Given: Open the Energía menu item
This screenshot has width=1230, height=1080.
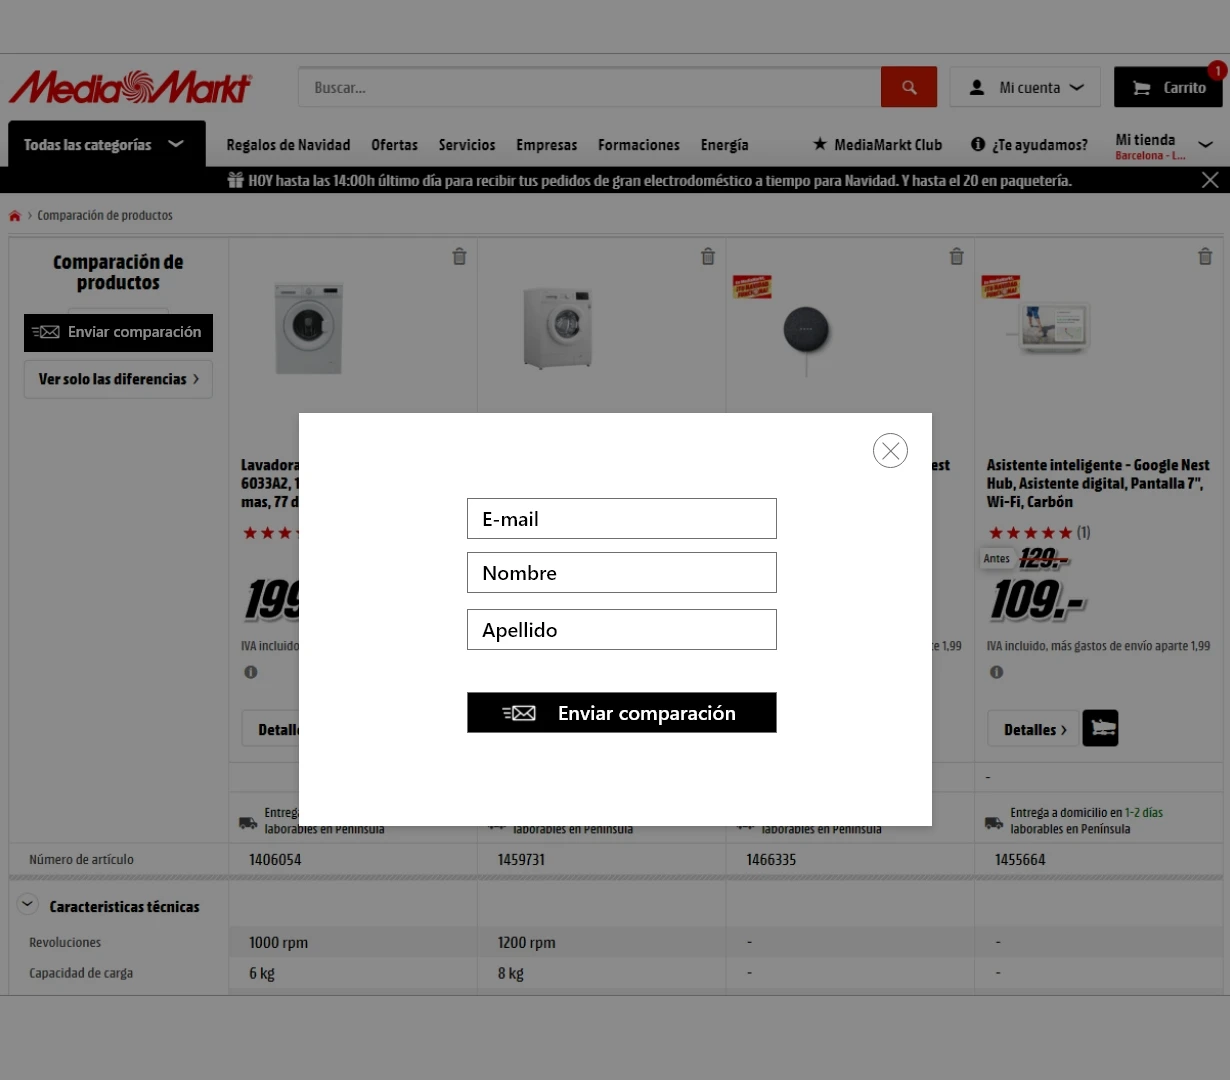Looking at the screenshot, I should point(725,145).
